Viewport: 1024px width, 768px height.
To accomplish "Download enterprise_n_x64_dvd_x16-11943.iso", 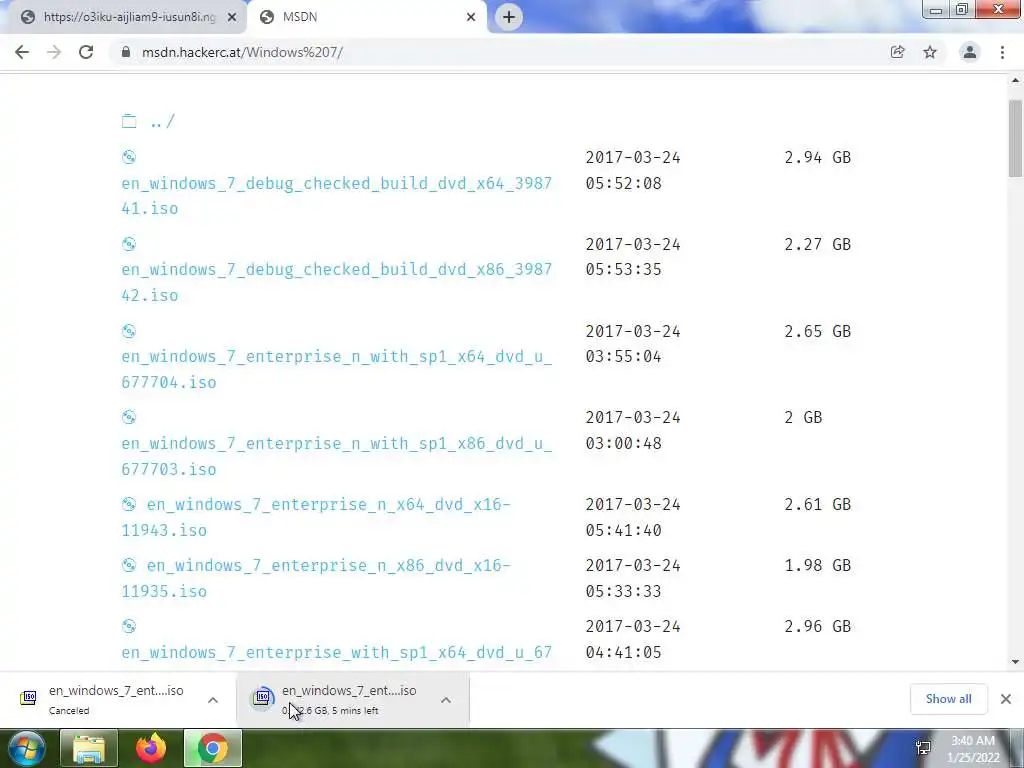I will tap(315, 517).
